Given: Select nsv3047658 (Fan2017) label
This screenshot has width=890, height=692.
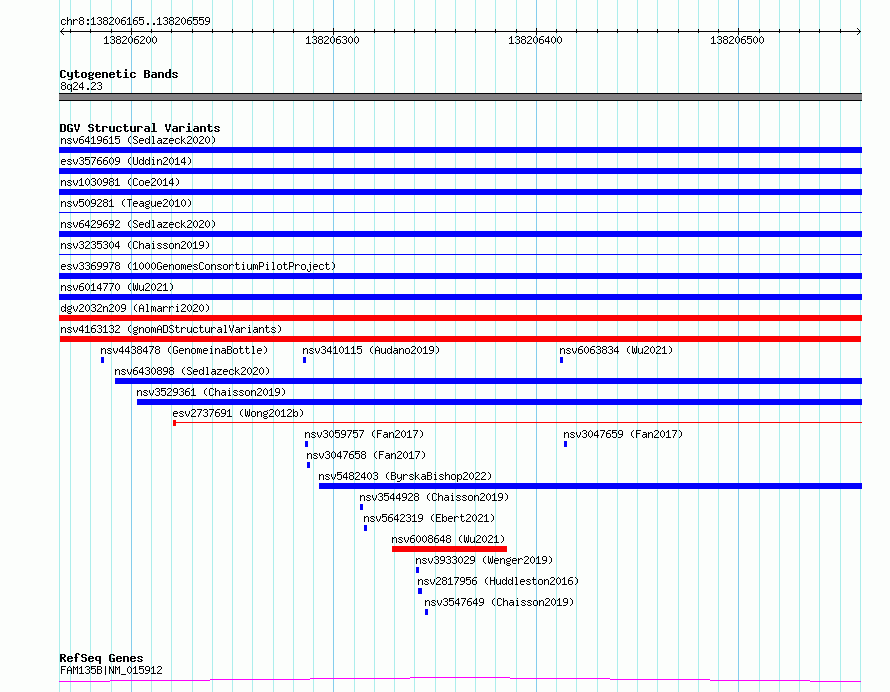Looking at the screenshot, I should coord(366,455).
